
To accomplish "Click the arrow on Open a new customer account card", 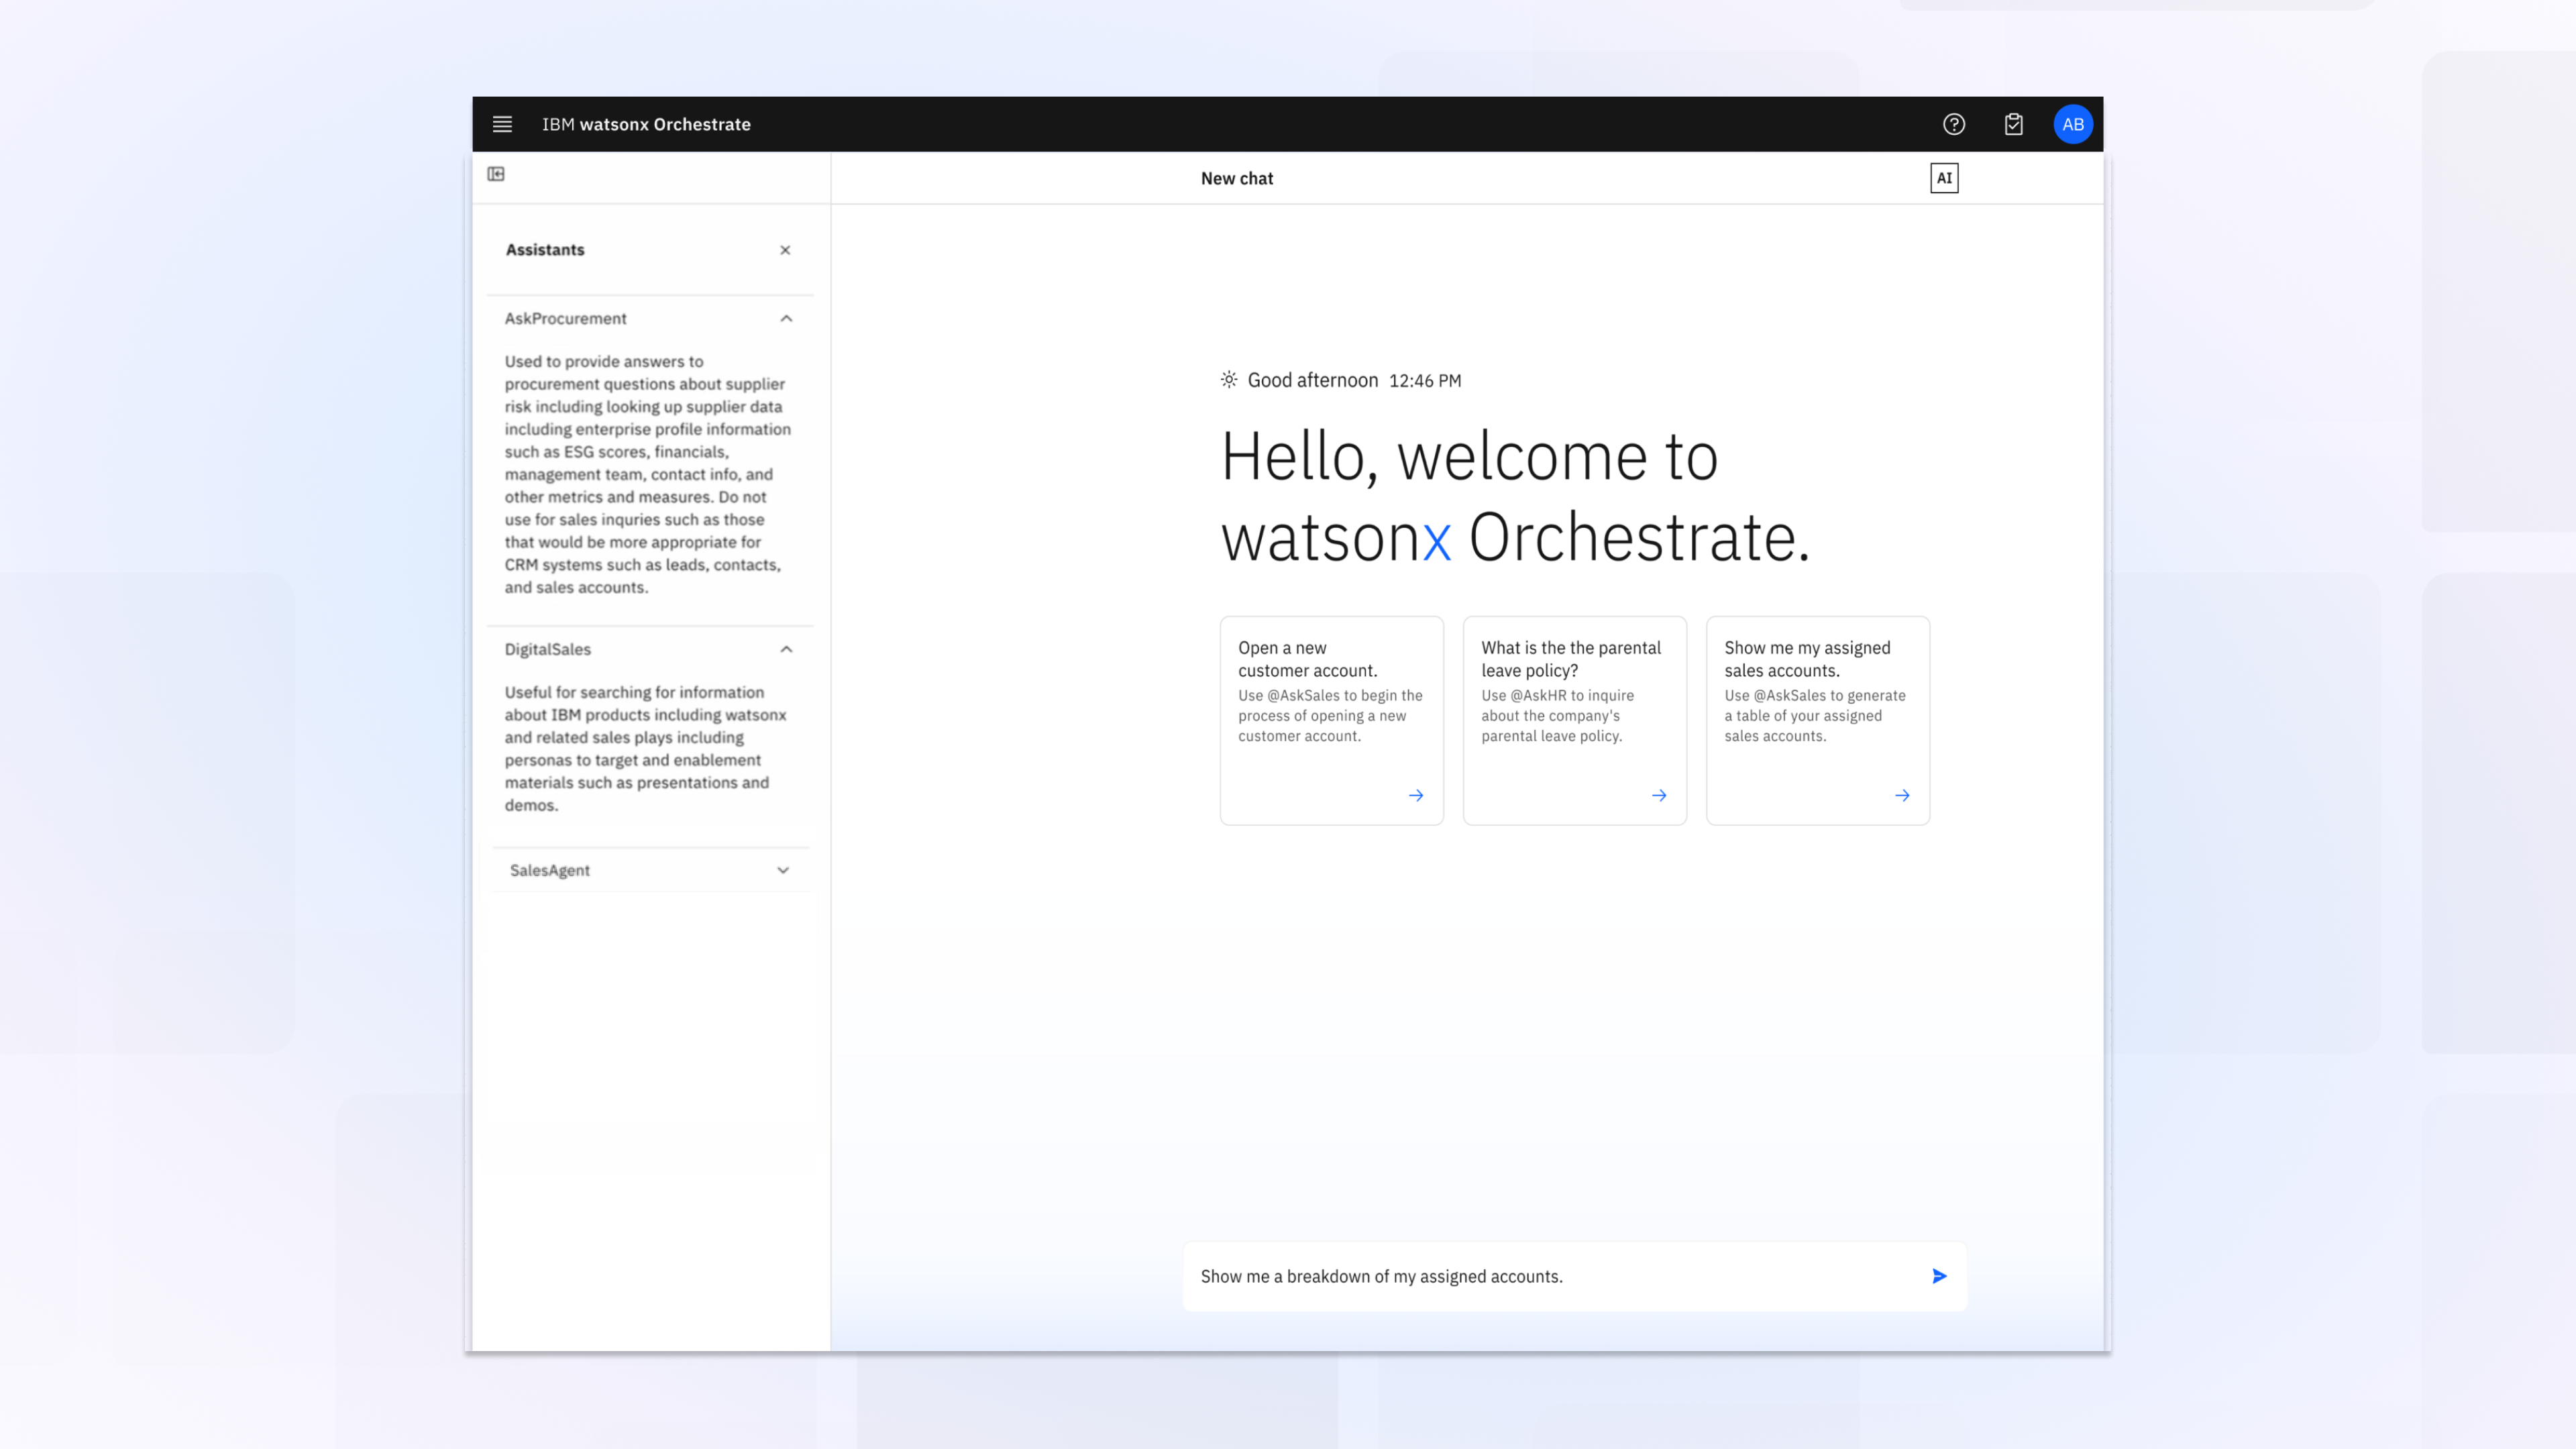I will pos(1416,795).
